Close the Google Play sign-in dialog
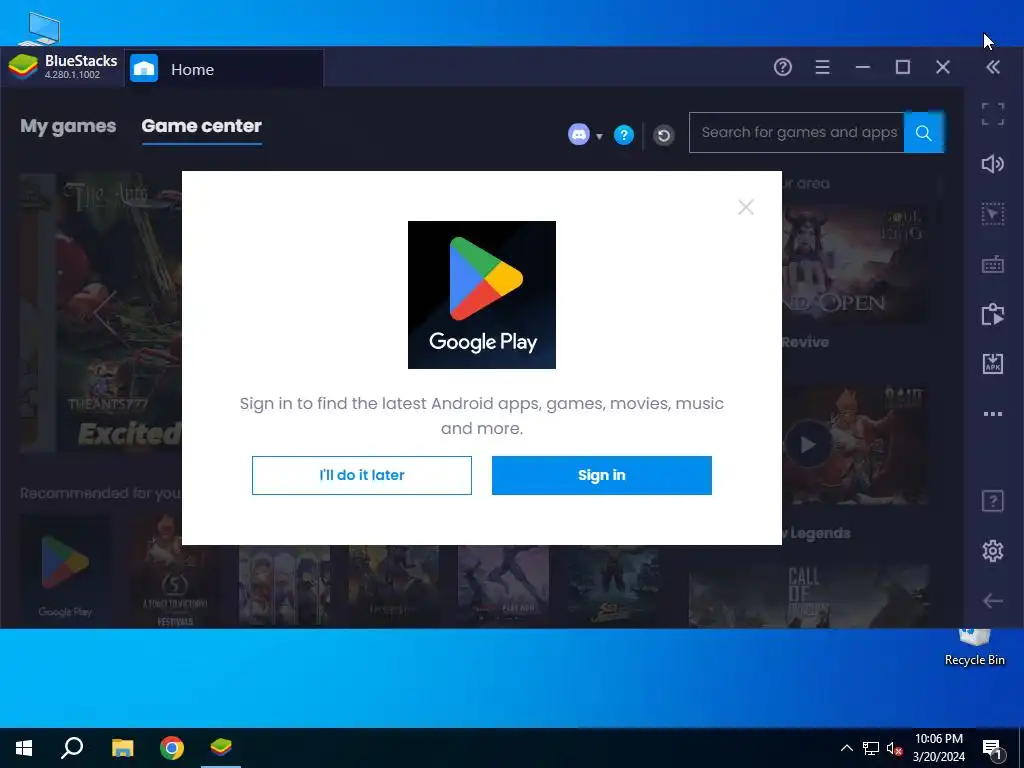 746,207
